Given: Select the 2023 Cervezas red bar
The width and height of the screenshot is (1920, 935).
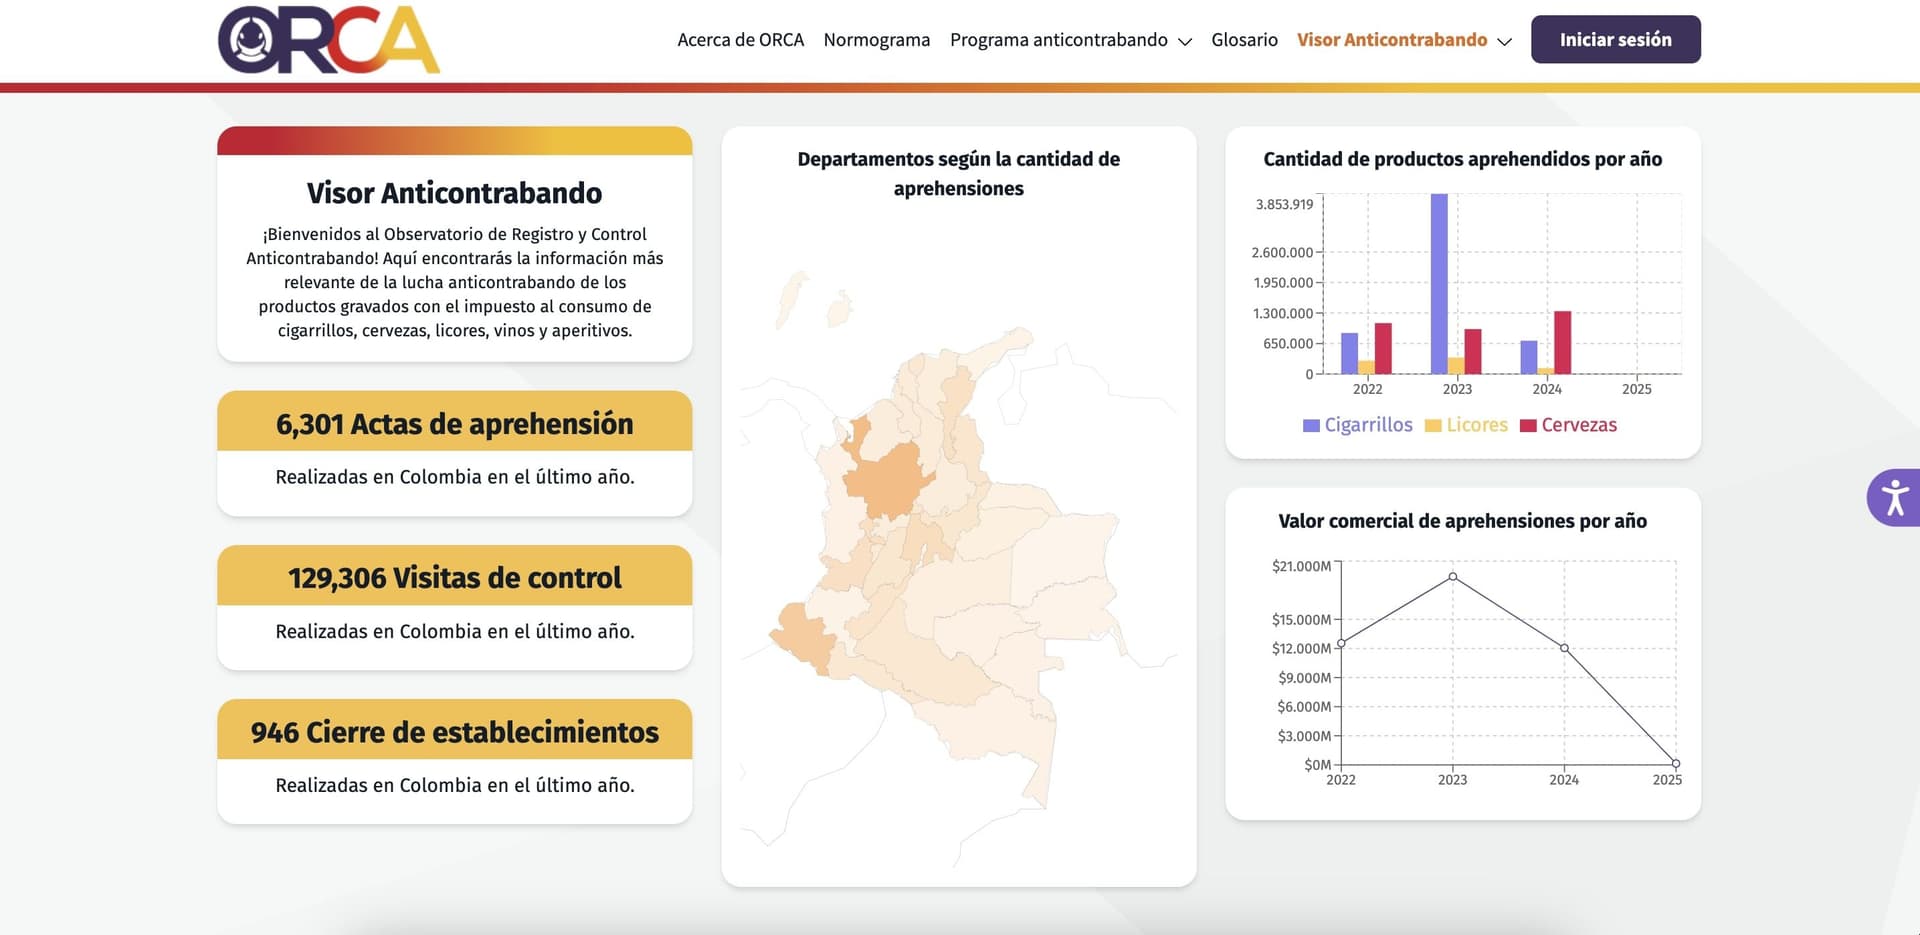Looking at the screenshot, I should coord(1472,352).
